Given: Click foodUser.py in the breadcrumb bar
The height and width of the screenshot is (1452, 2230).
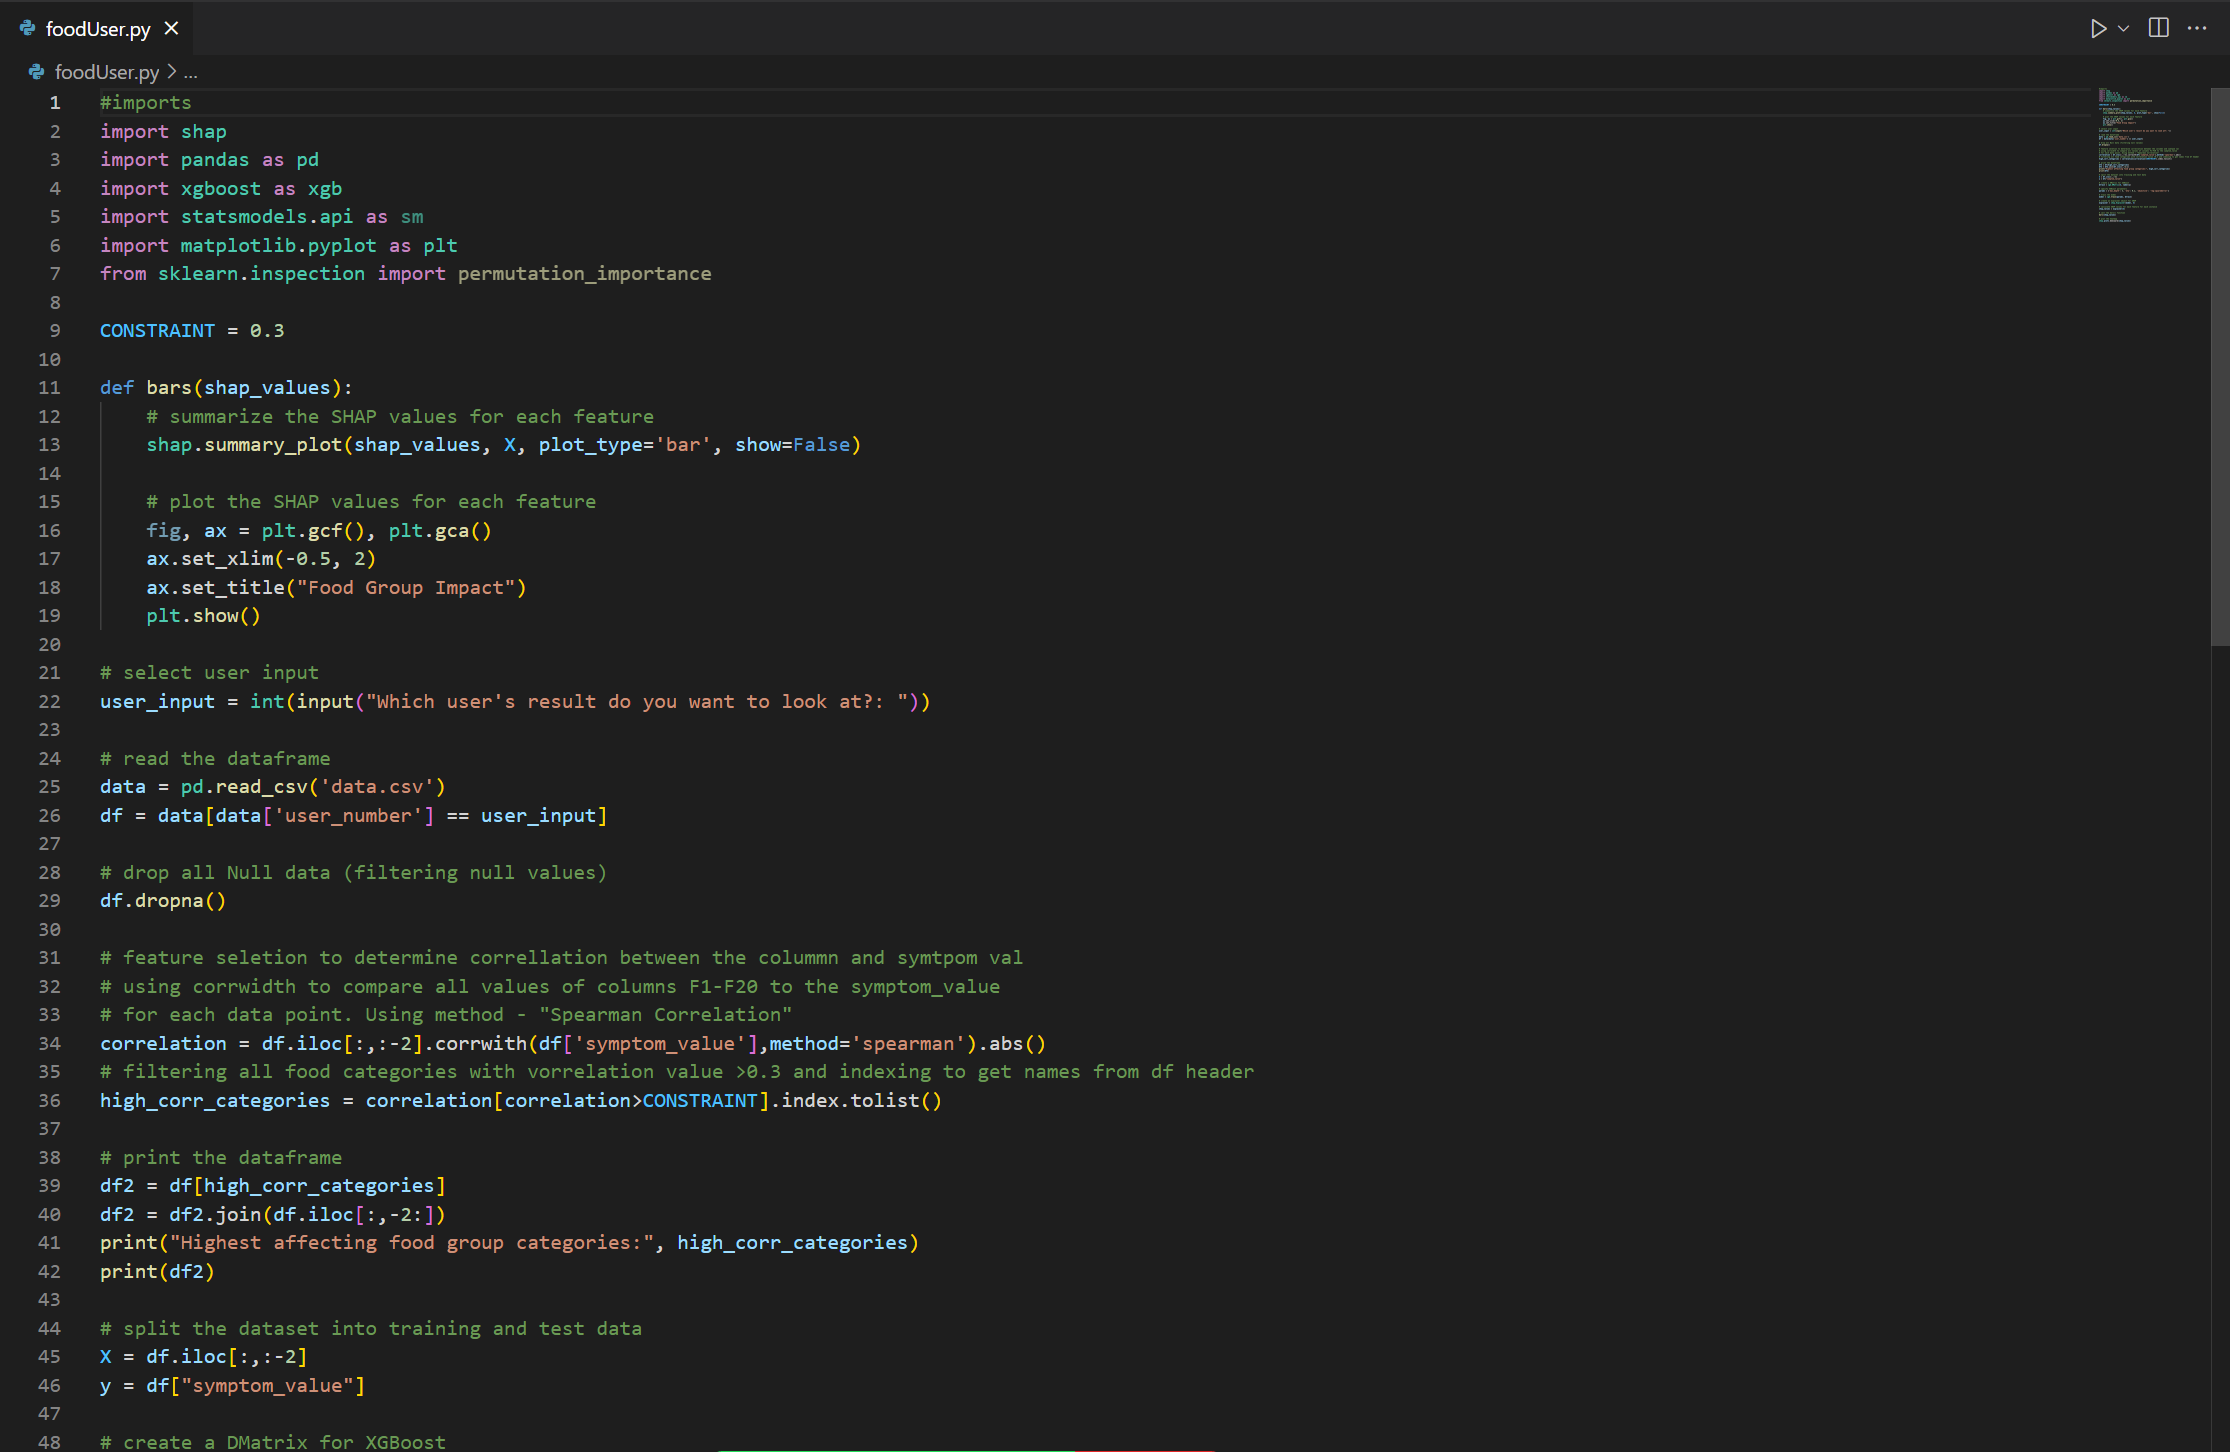Looking at the screenshot, I should [106, 72].
